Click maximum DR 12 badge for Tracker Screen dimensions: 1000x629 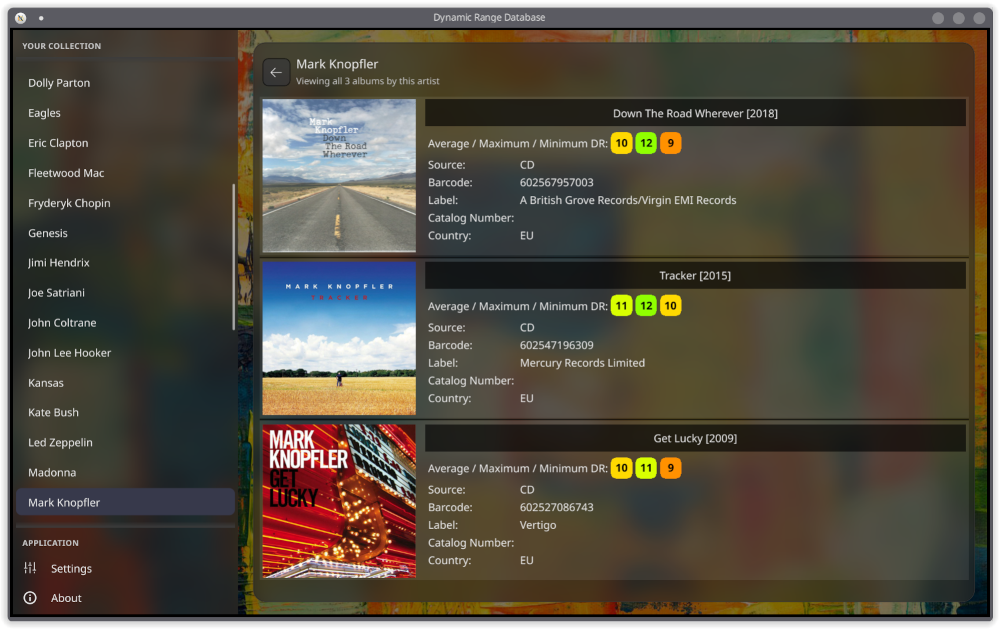646,306
